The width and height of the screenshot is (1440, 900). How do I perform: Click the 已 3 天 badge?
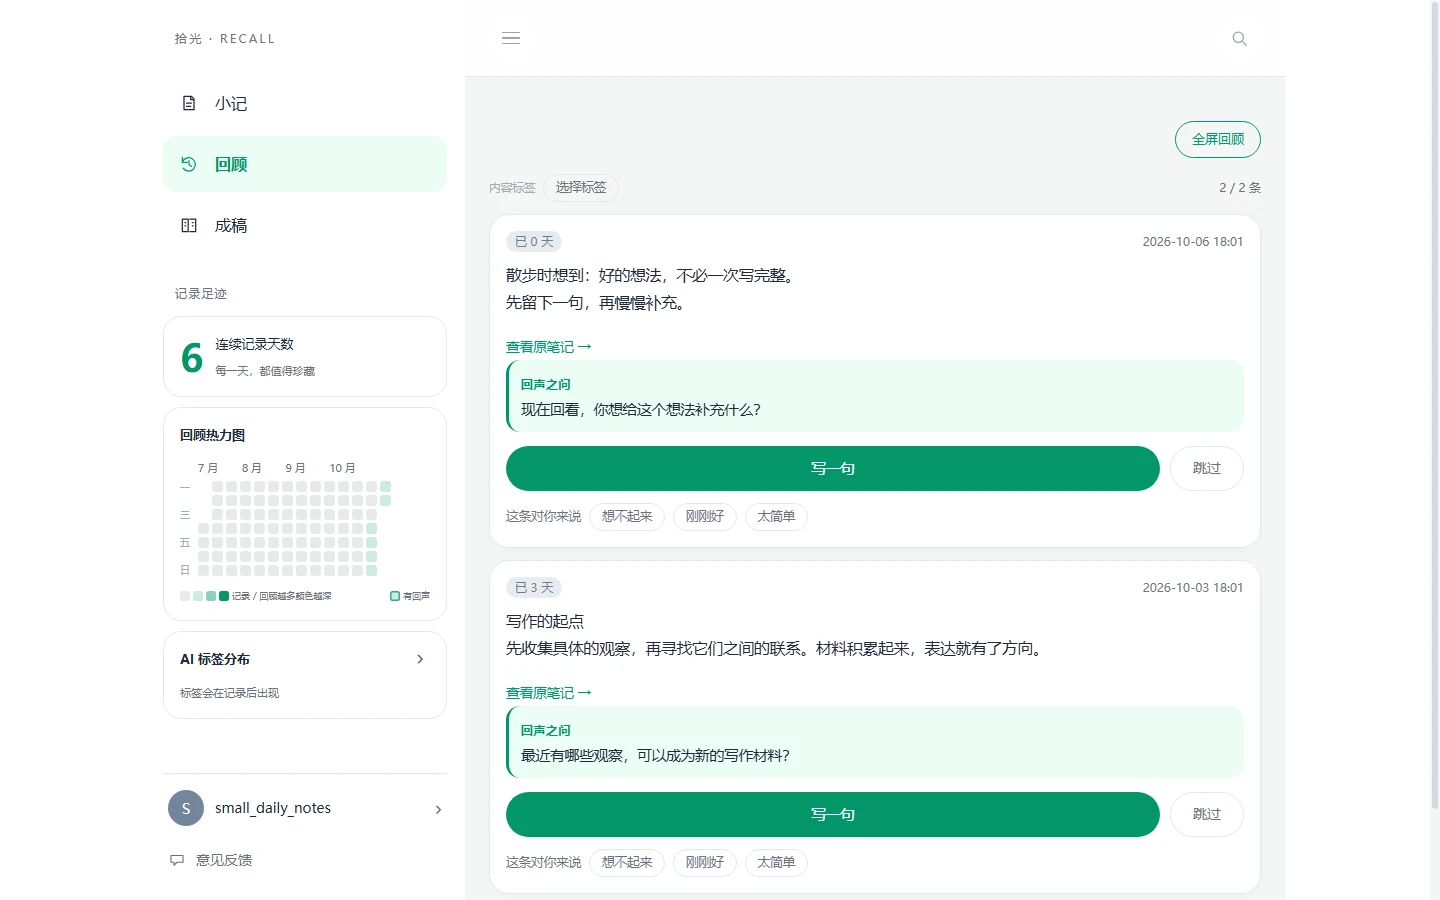pos(534,587)
